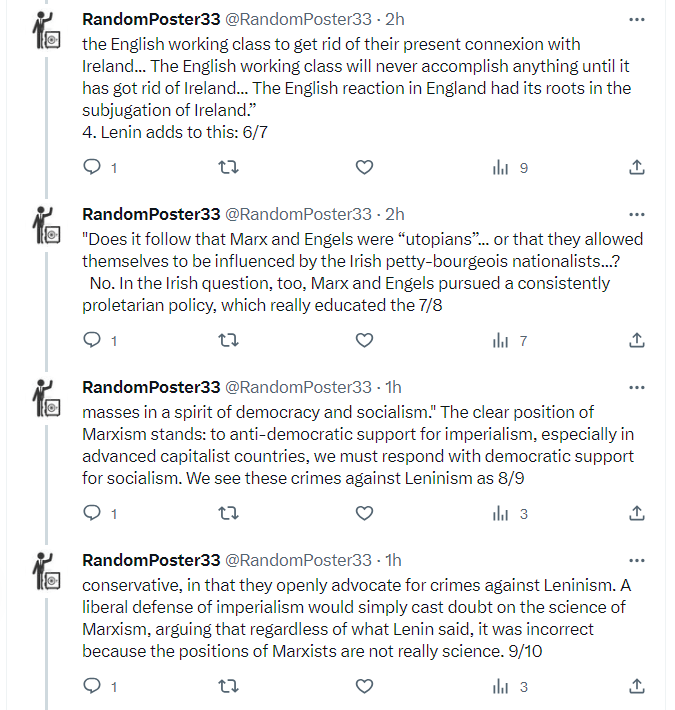The height and width of the screenshot is (710, 675).
Task: Like the tweet ending in 8/9
Action: coord(365,513)
